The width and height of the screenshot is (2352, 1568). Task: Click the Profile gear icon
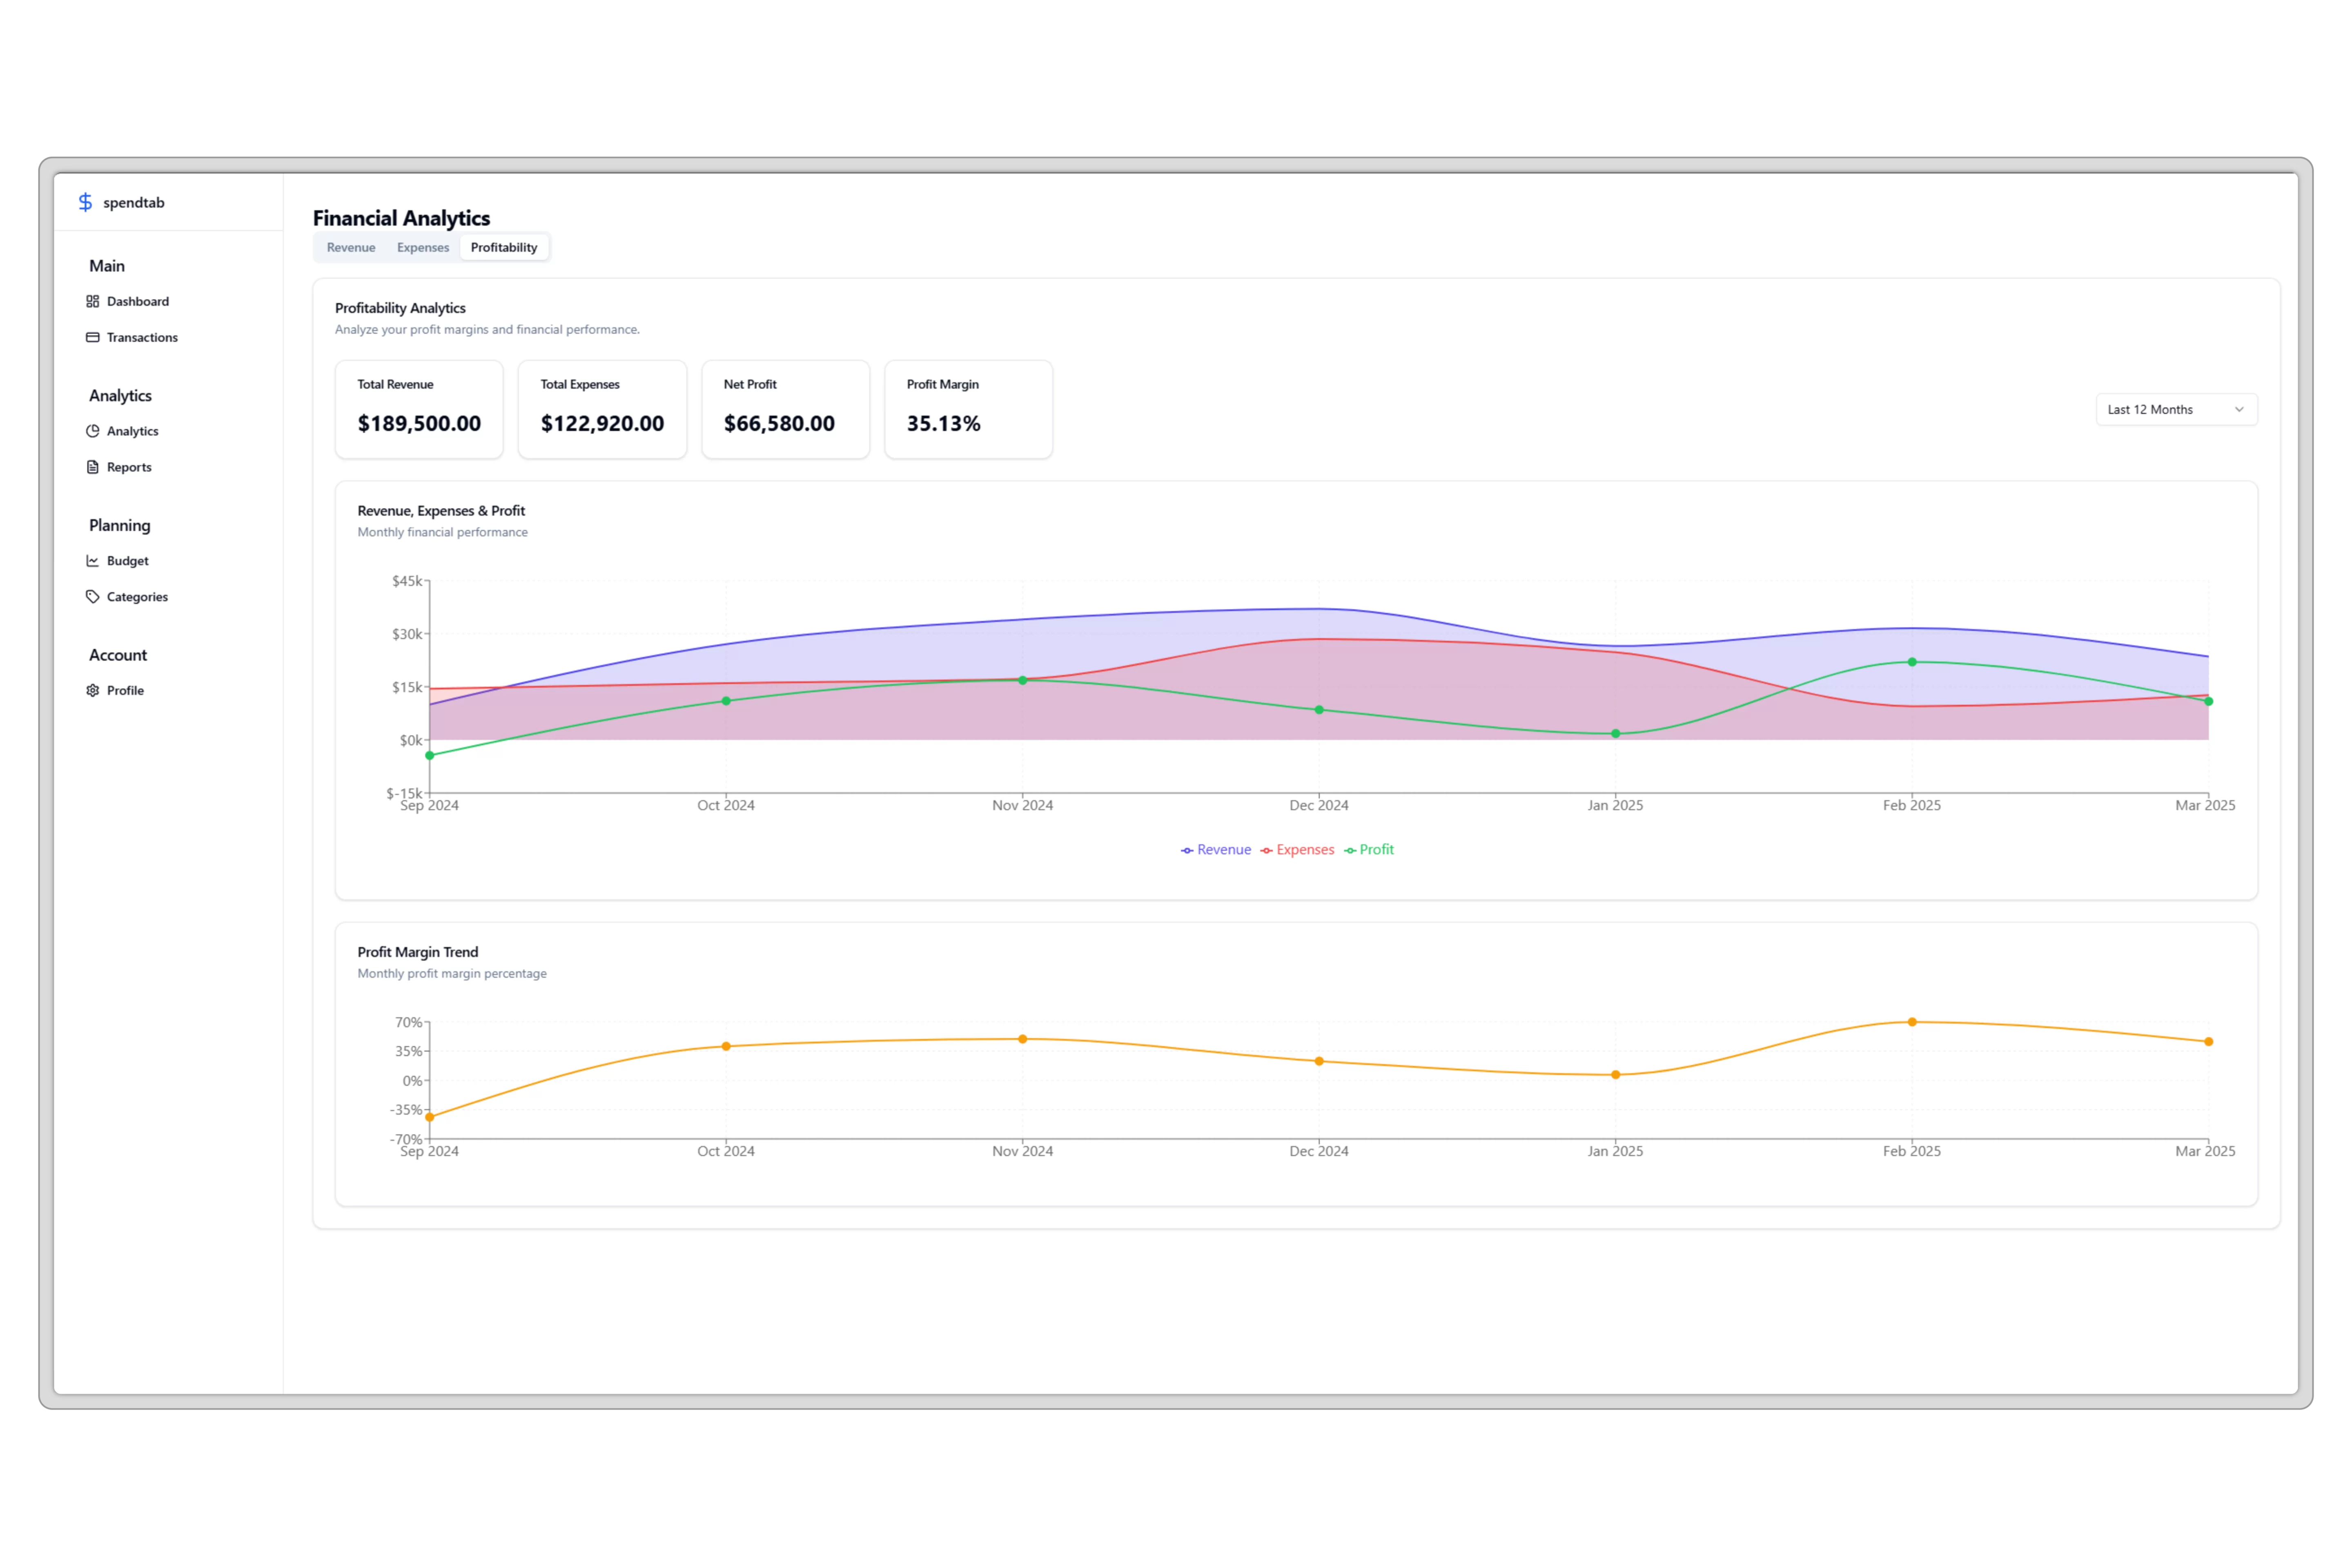coord(93,690)
